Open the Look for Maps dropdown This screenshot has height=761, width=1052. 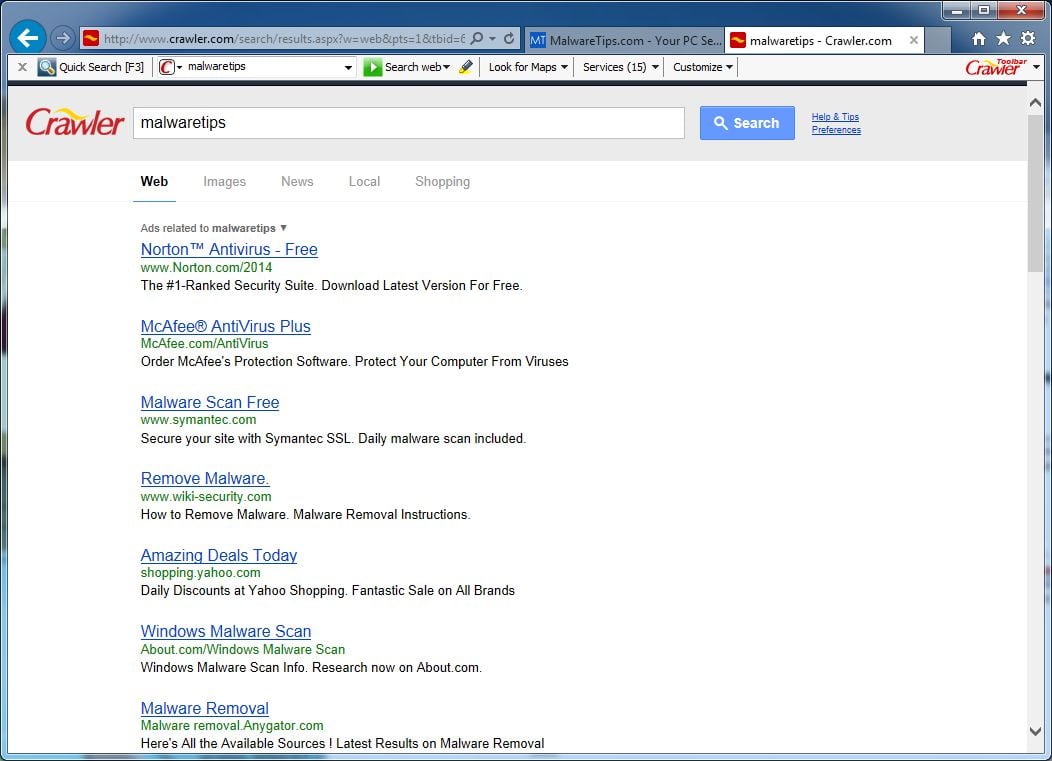pyautogui.click(x=528, y=66)
